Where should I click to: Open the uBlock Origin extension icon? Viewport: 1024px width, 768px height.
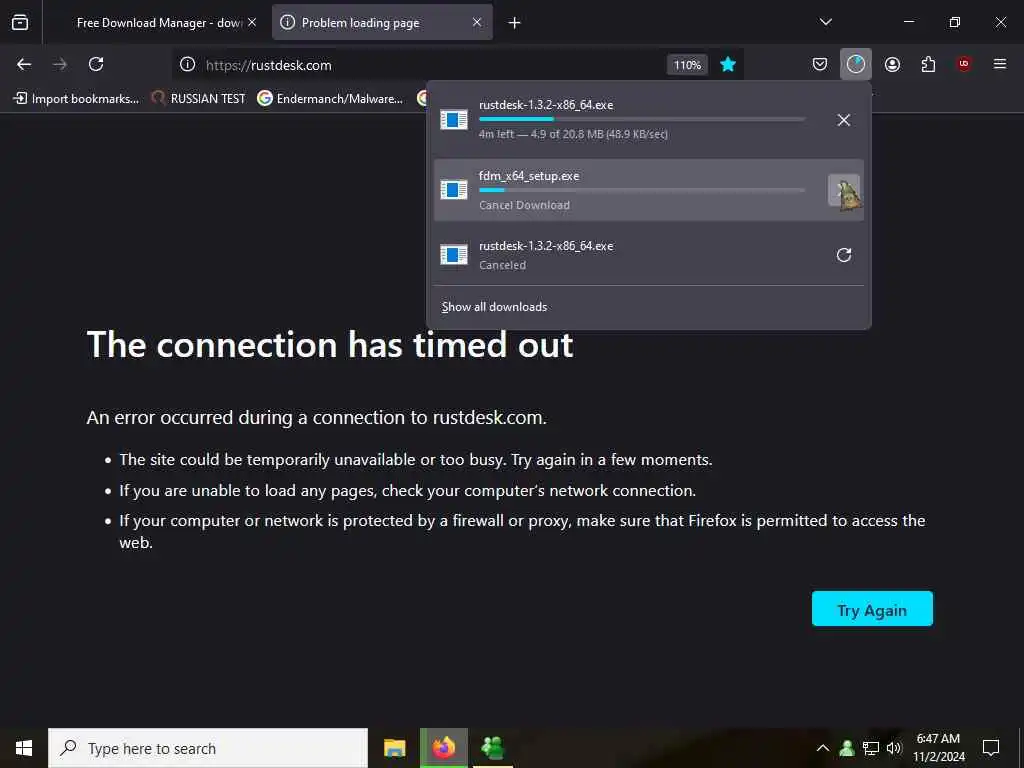964,64
